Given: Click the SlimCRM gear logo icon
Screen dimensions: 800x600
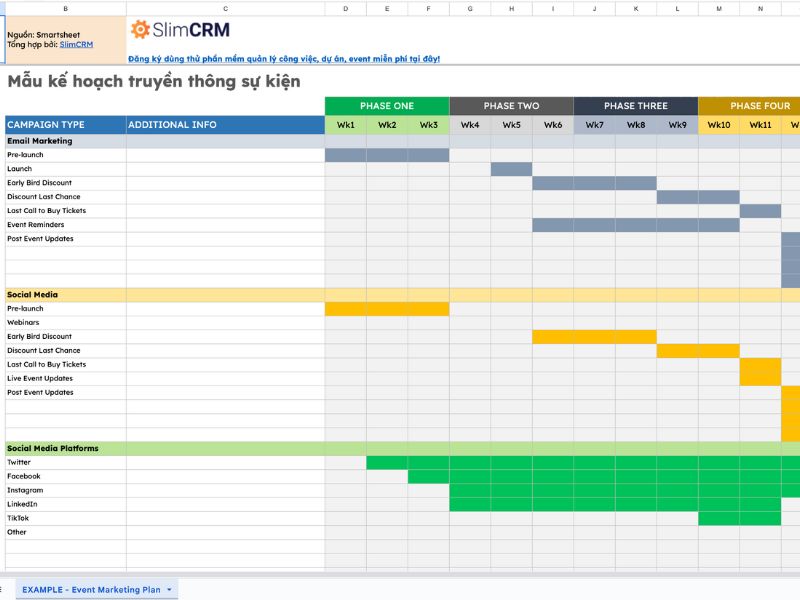Looking at the screenshot, I should (141, 30).
